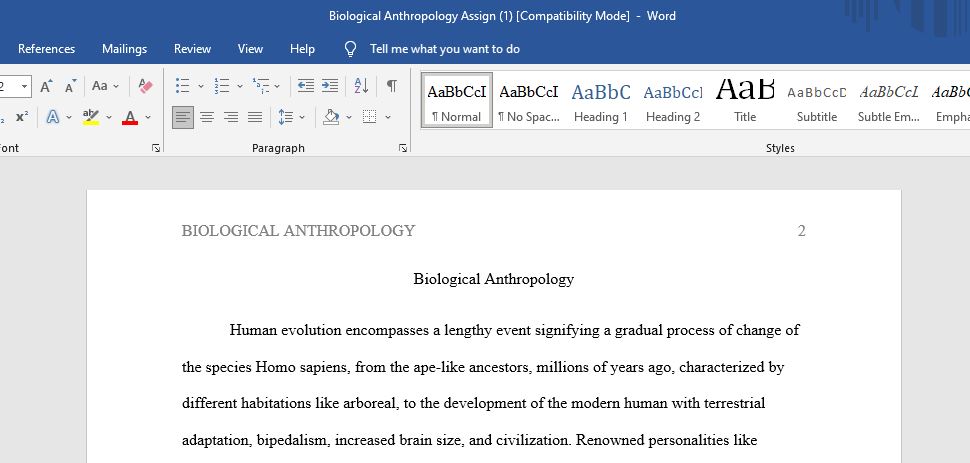This screenshot has height=463, width=970.
Task: Apply the Heading 1 style
Action: pos(601,101)
